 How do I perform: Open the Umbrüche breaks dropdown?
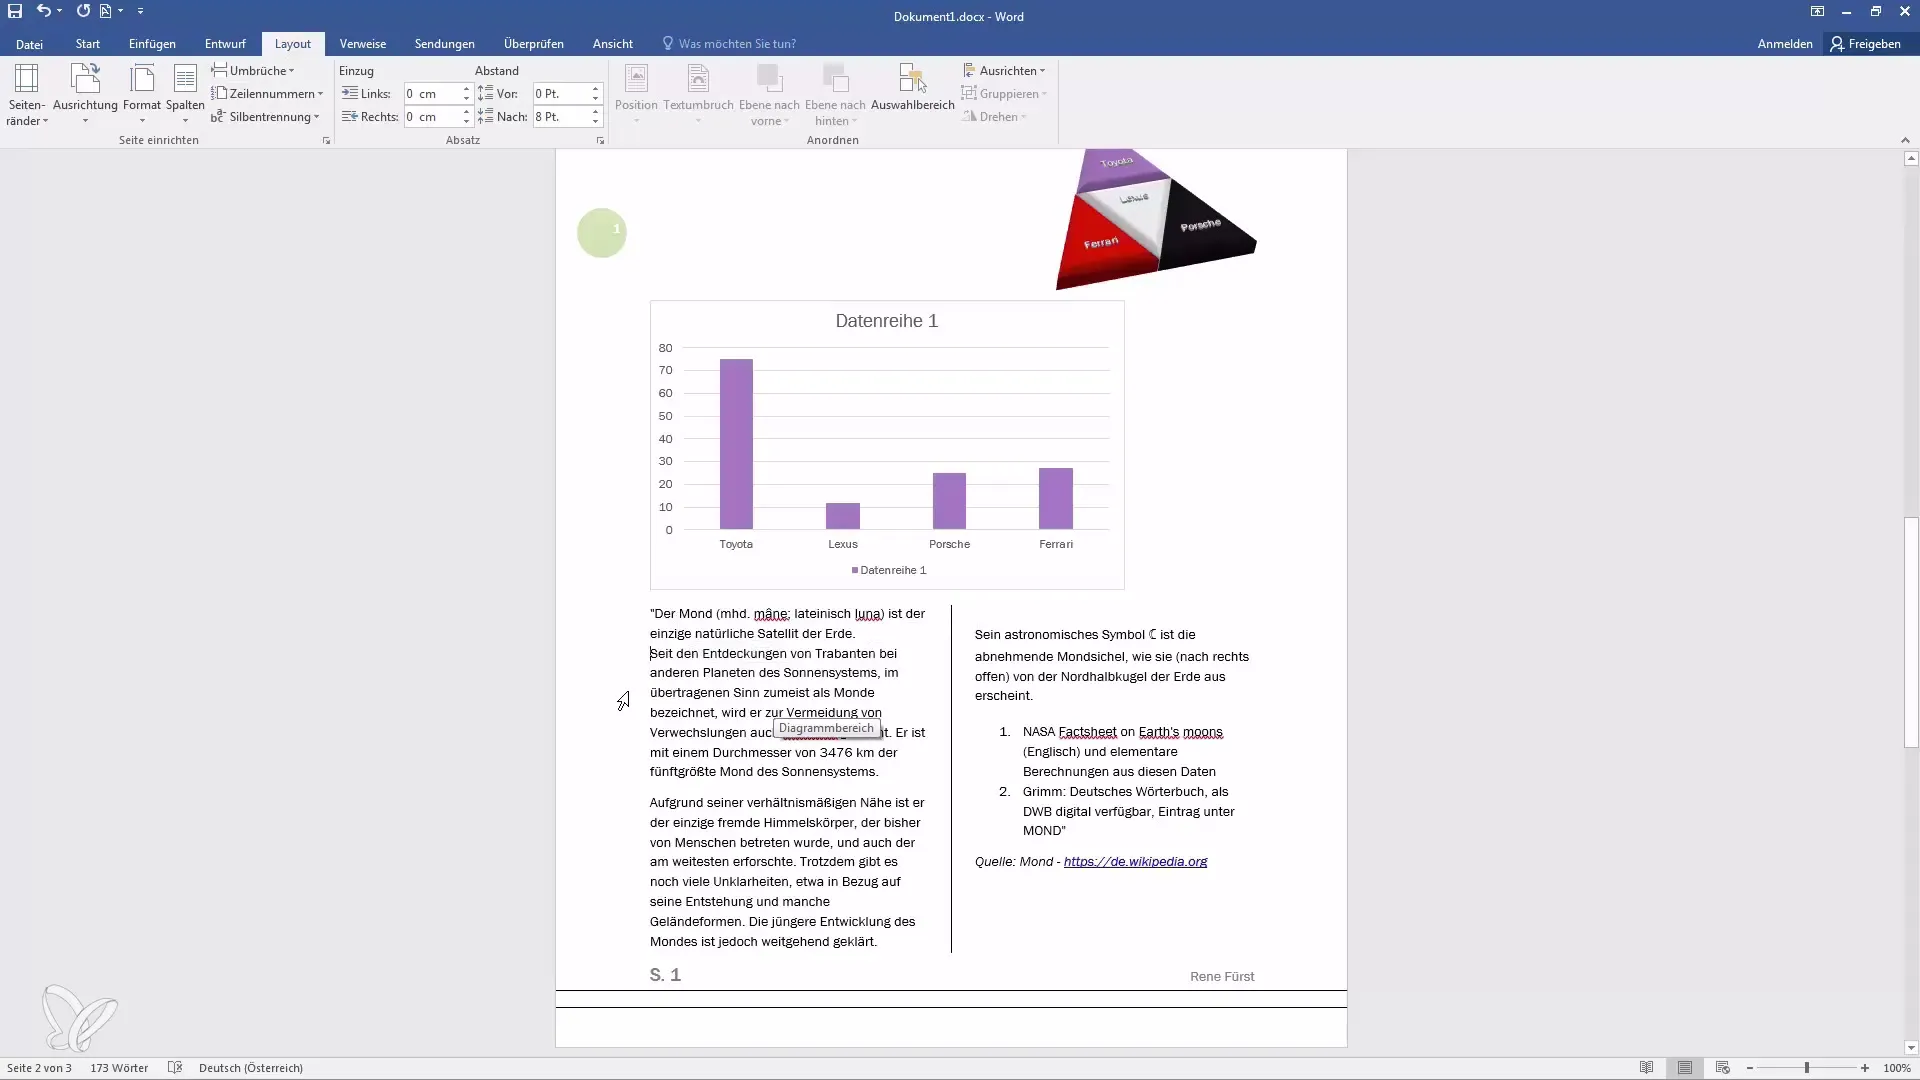click(x=253, y=70)
